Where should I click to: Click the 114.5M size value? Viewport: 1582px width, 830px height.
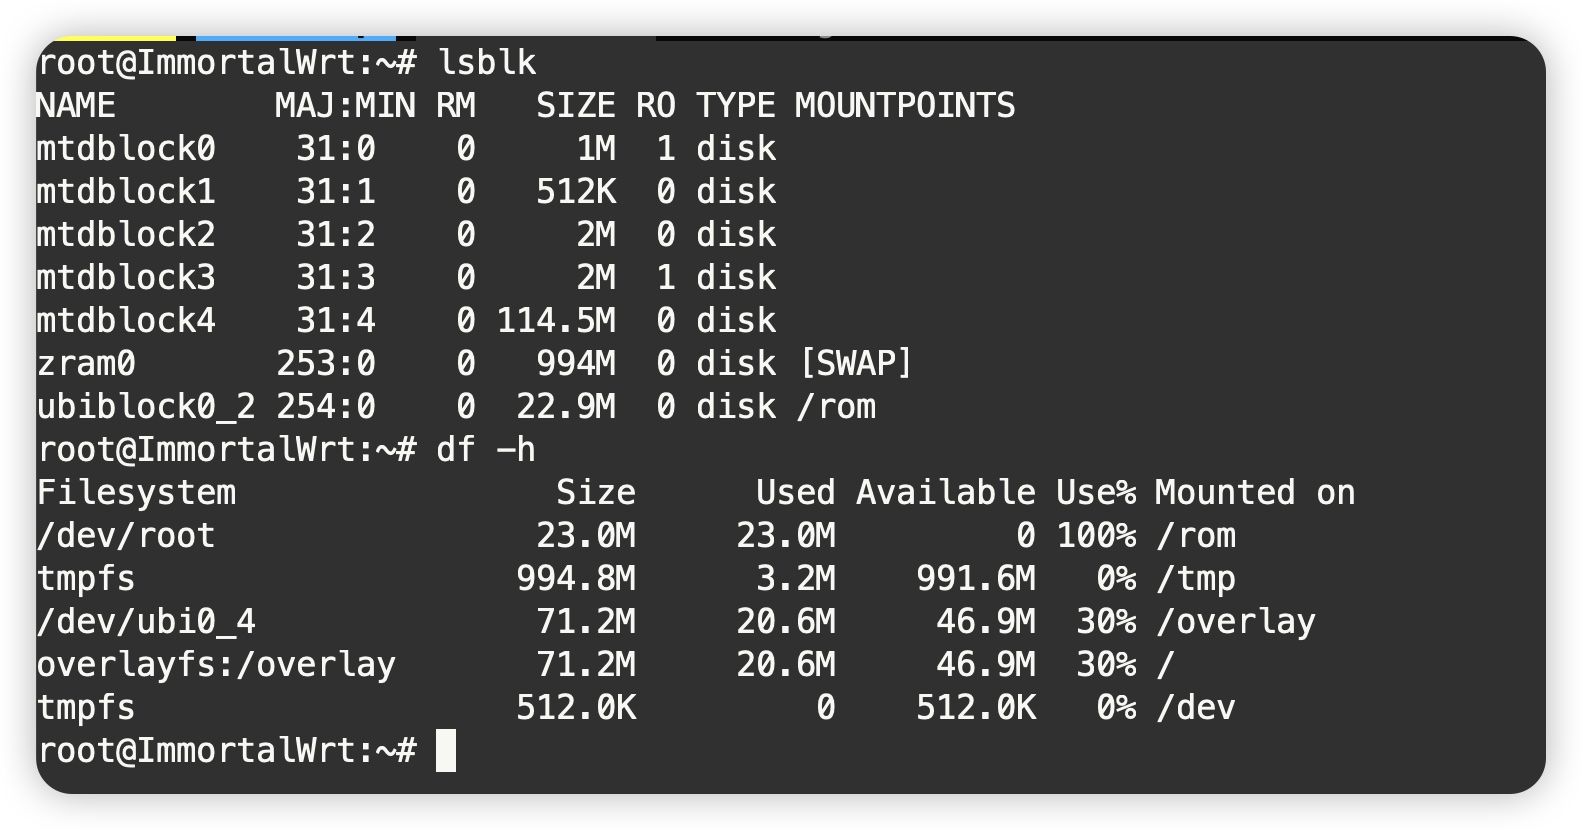point(556,321)
